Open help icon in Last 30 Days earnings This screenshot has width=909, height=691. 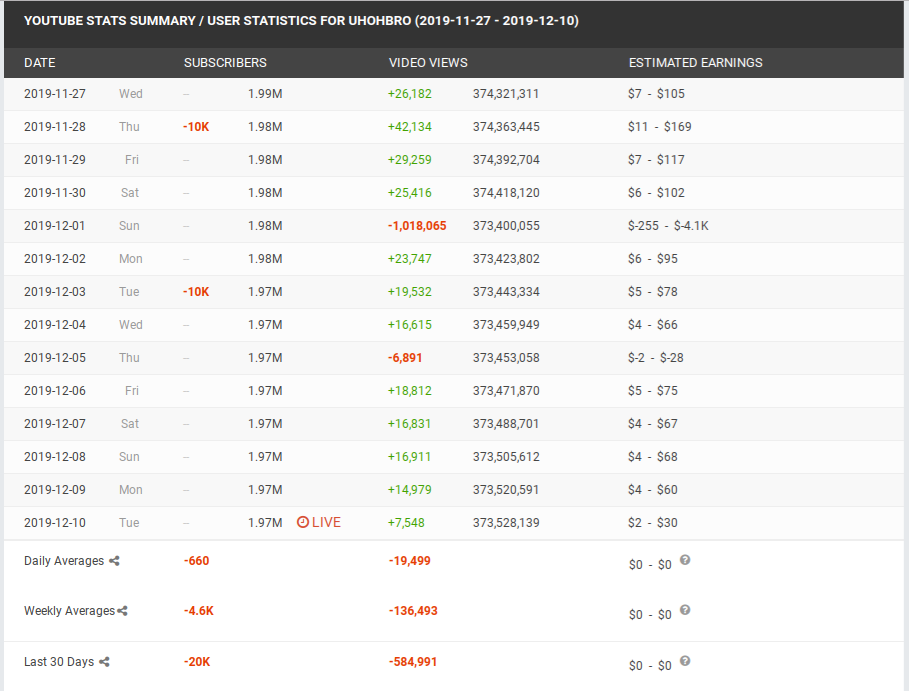(x=685, y=661)
